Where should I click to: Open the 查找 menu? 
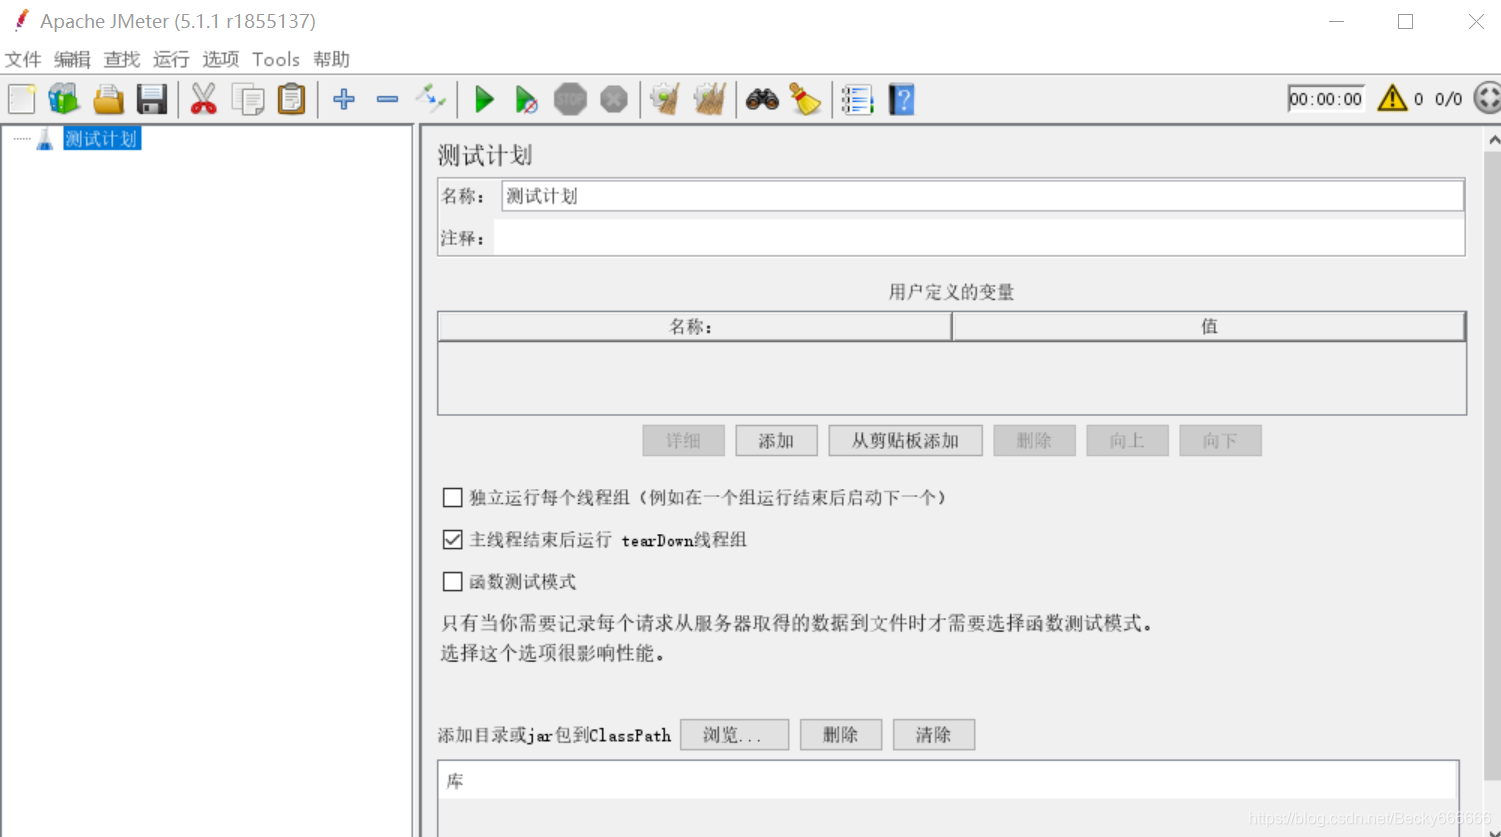coord(122,59)
